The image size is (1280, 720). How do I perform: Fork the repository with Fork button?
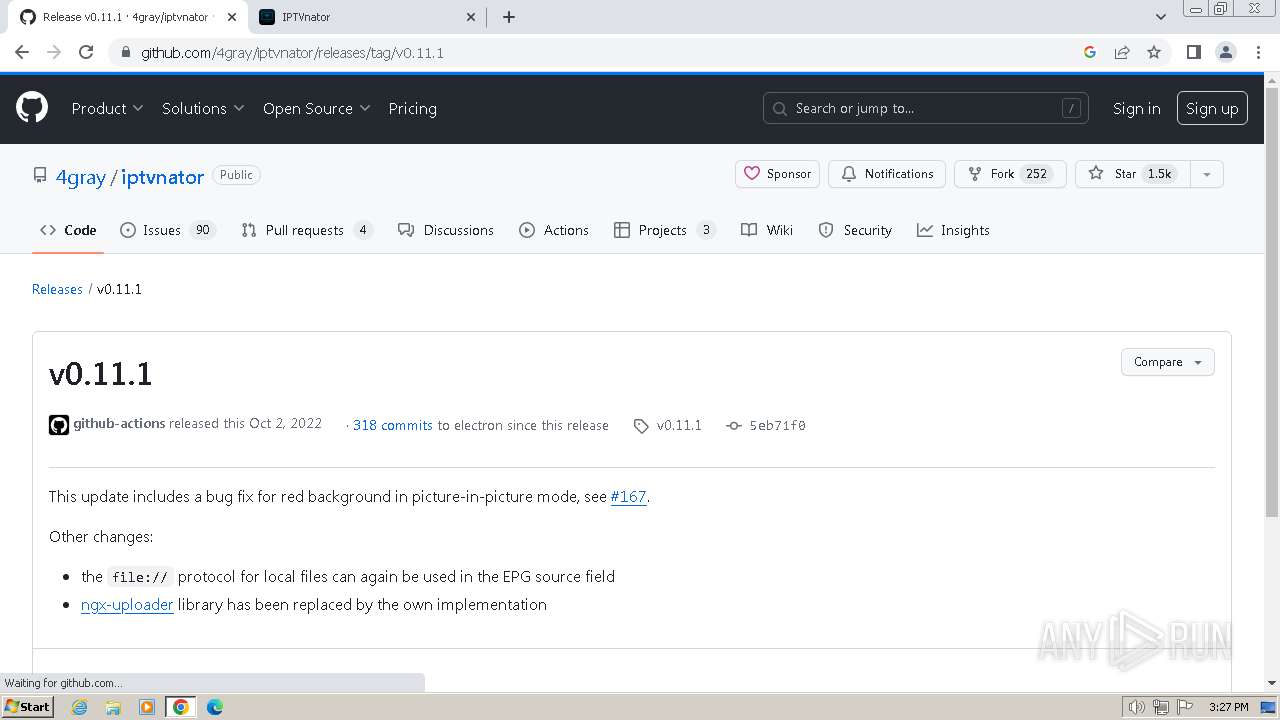click(1010, 174)
